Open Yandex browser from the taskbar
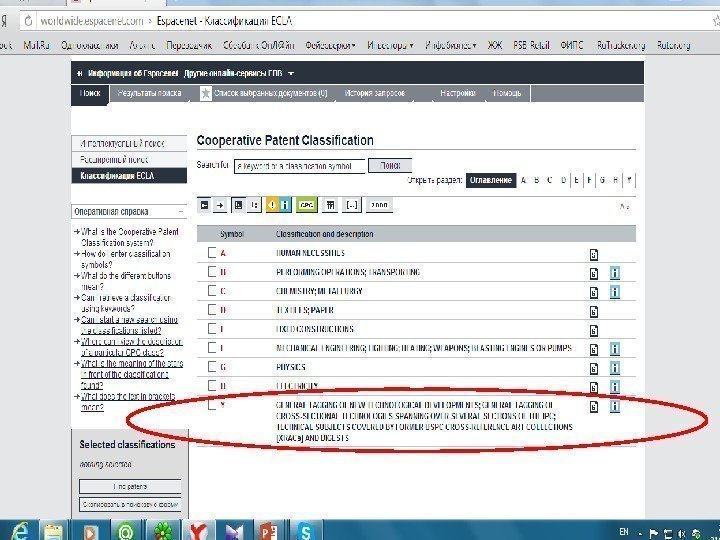The width and height of the screenshot is (720, 540). (198, 531)
